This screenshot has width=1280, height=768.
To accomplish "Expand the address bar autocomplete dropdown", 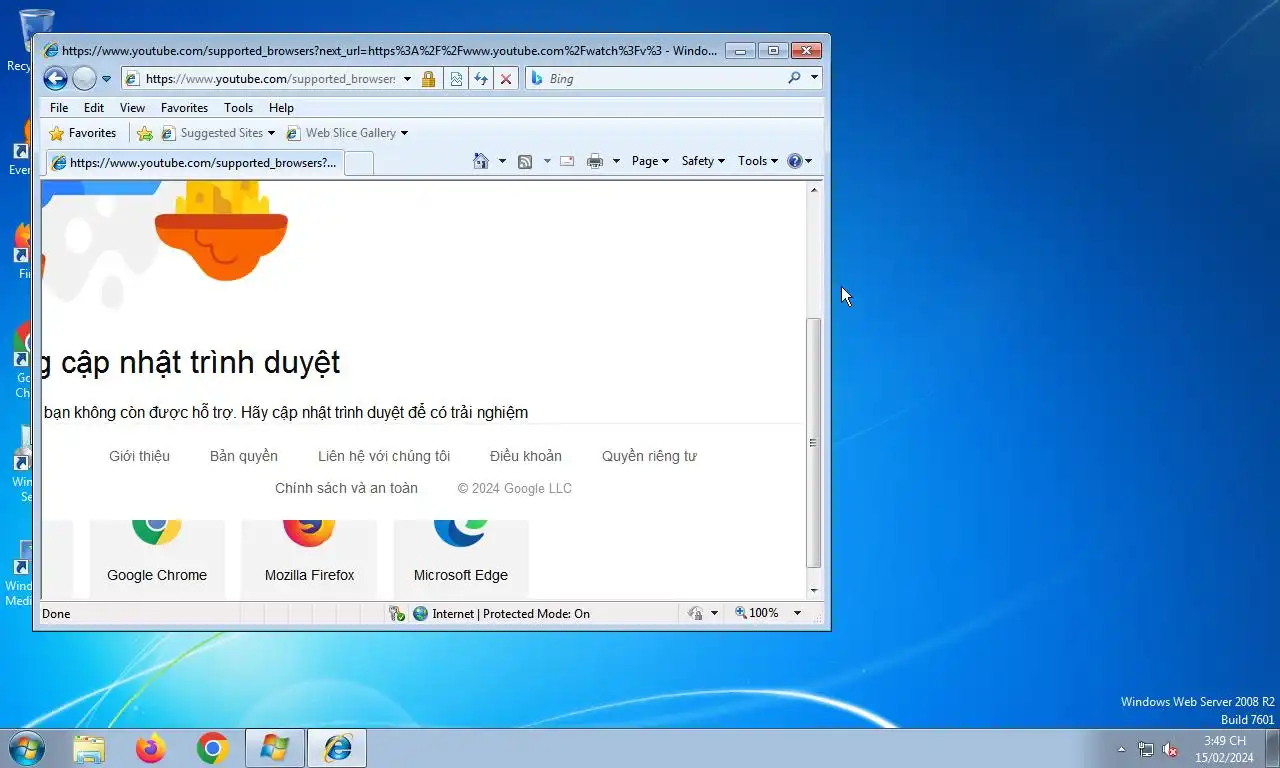I will 408,79.
